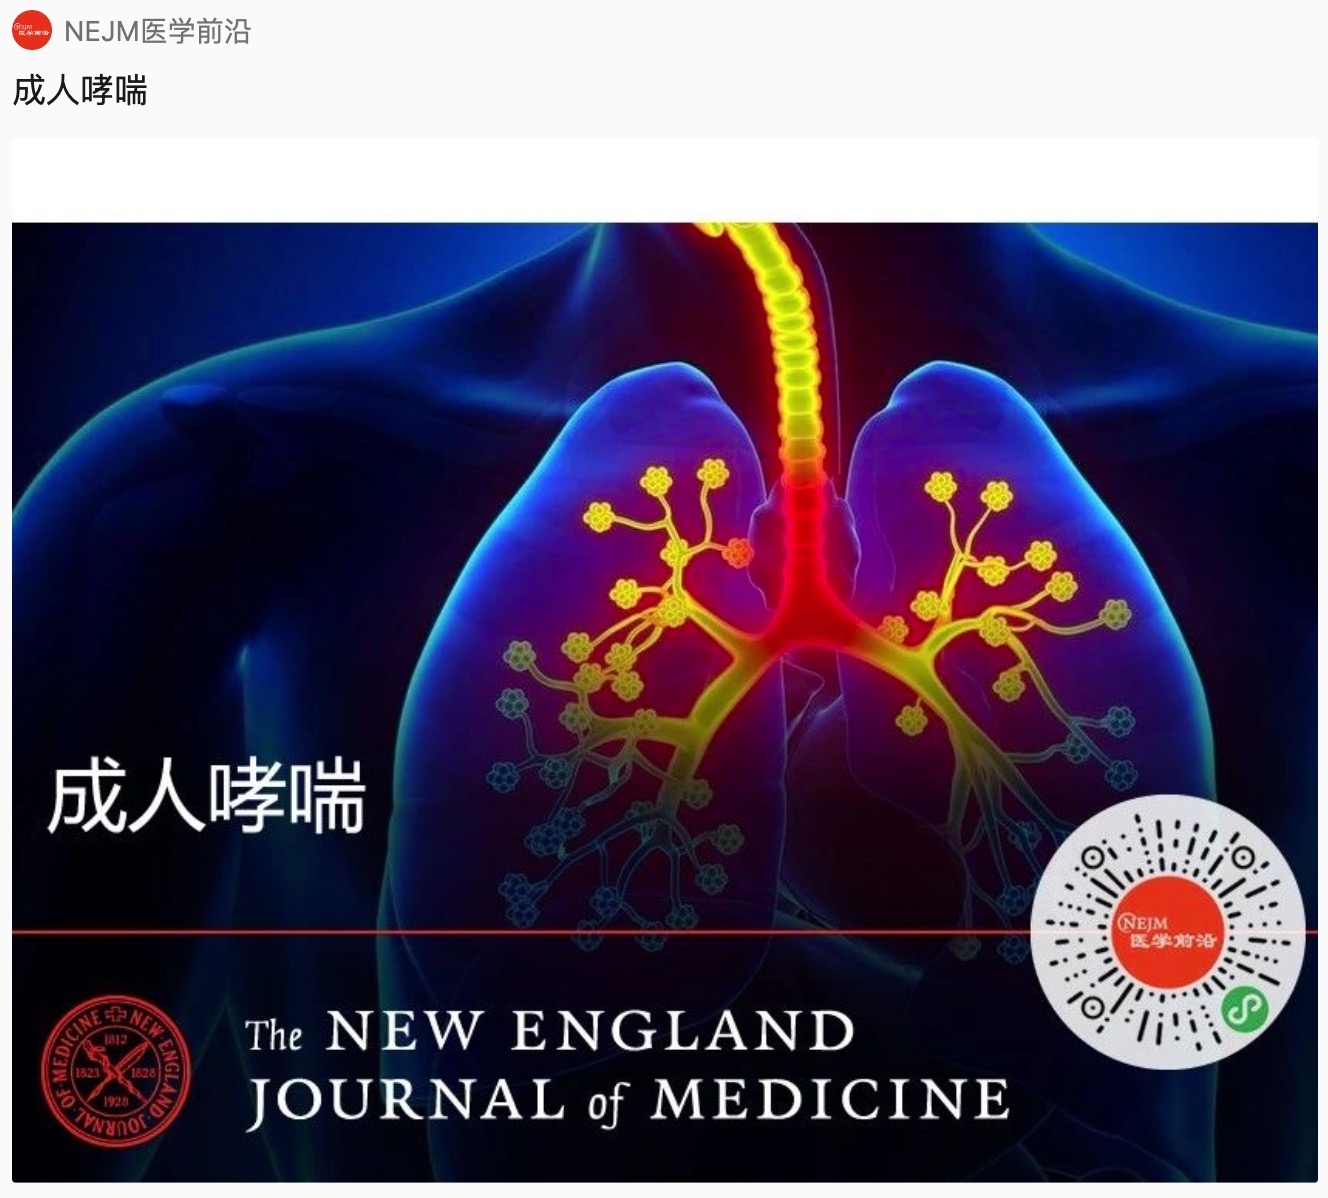Click the thin red horizontal divider line
This screenshot has width=1328, height=1198.
(520, 932)
